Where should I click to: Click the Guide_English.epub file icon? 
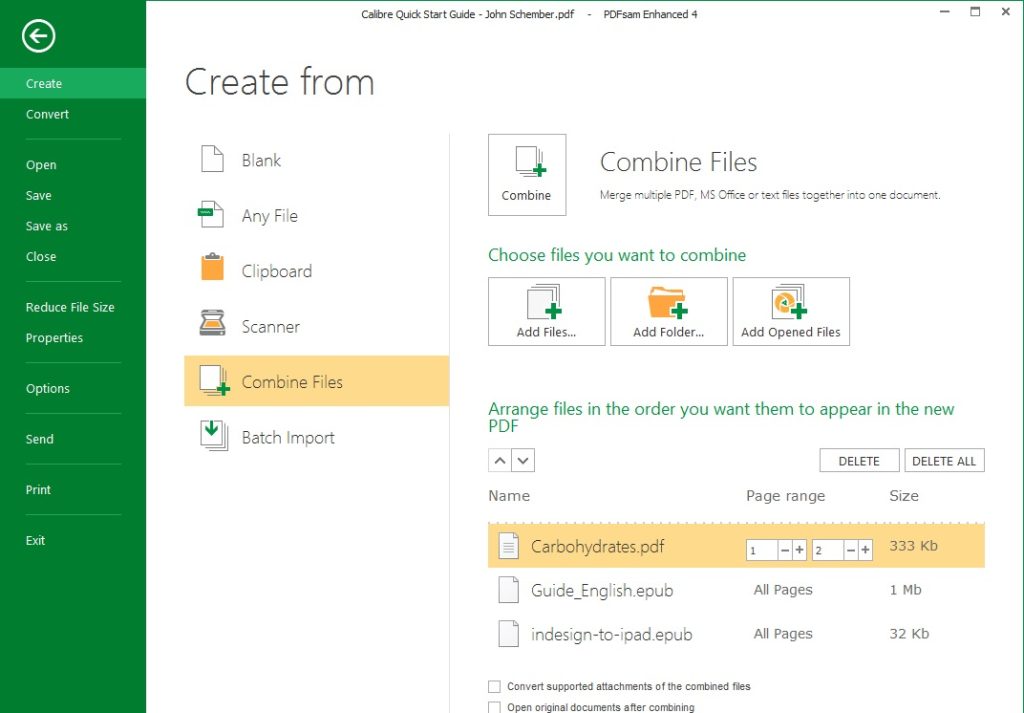click(509, 590)
